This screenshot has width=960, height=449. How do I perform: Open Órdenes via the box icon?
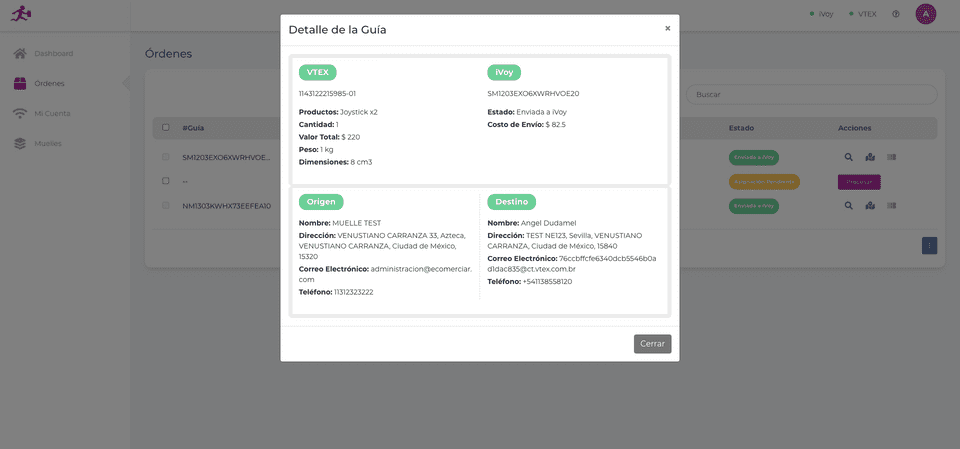[20, 83]
